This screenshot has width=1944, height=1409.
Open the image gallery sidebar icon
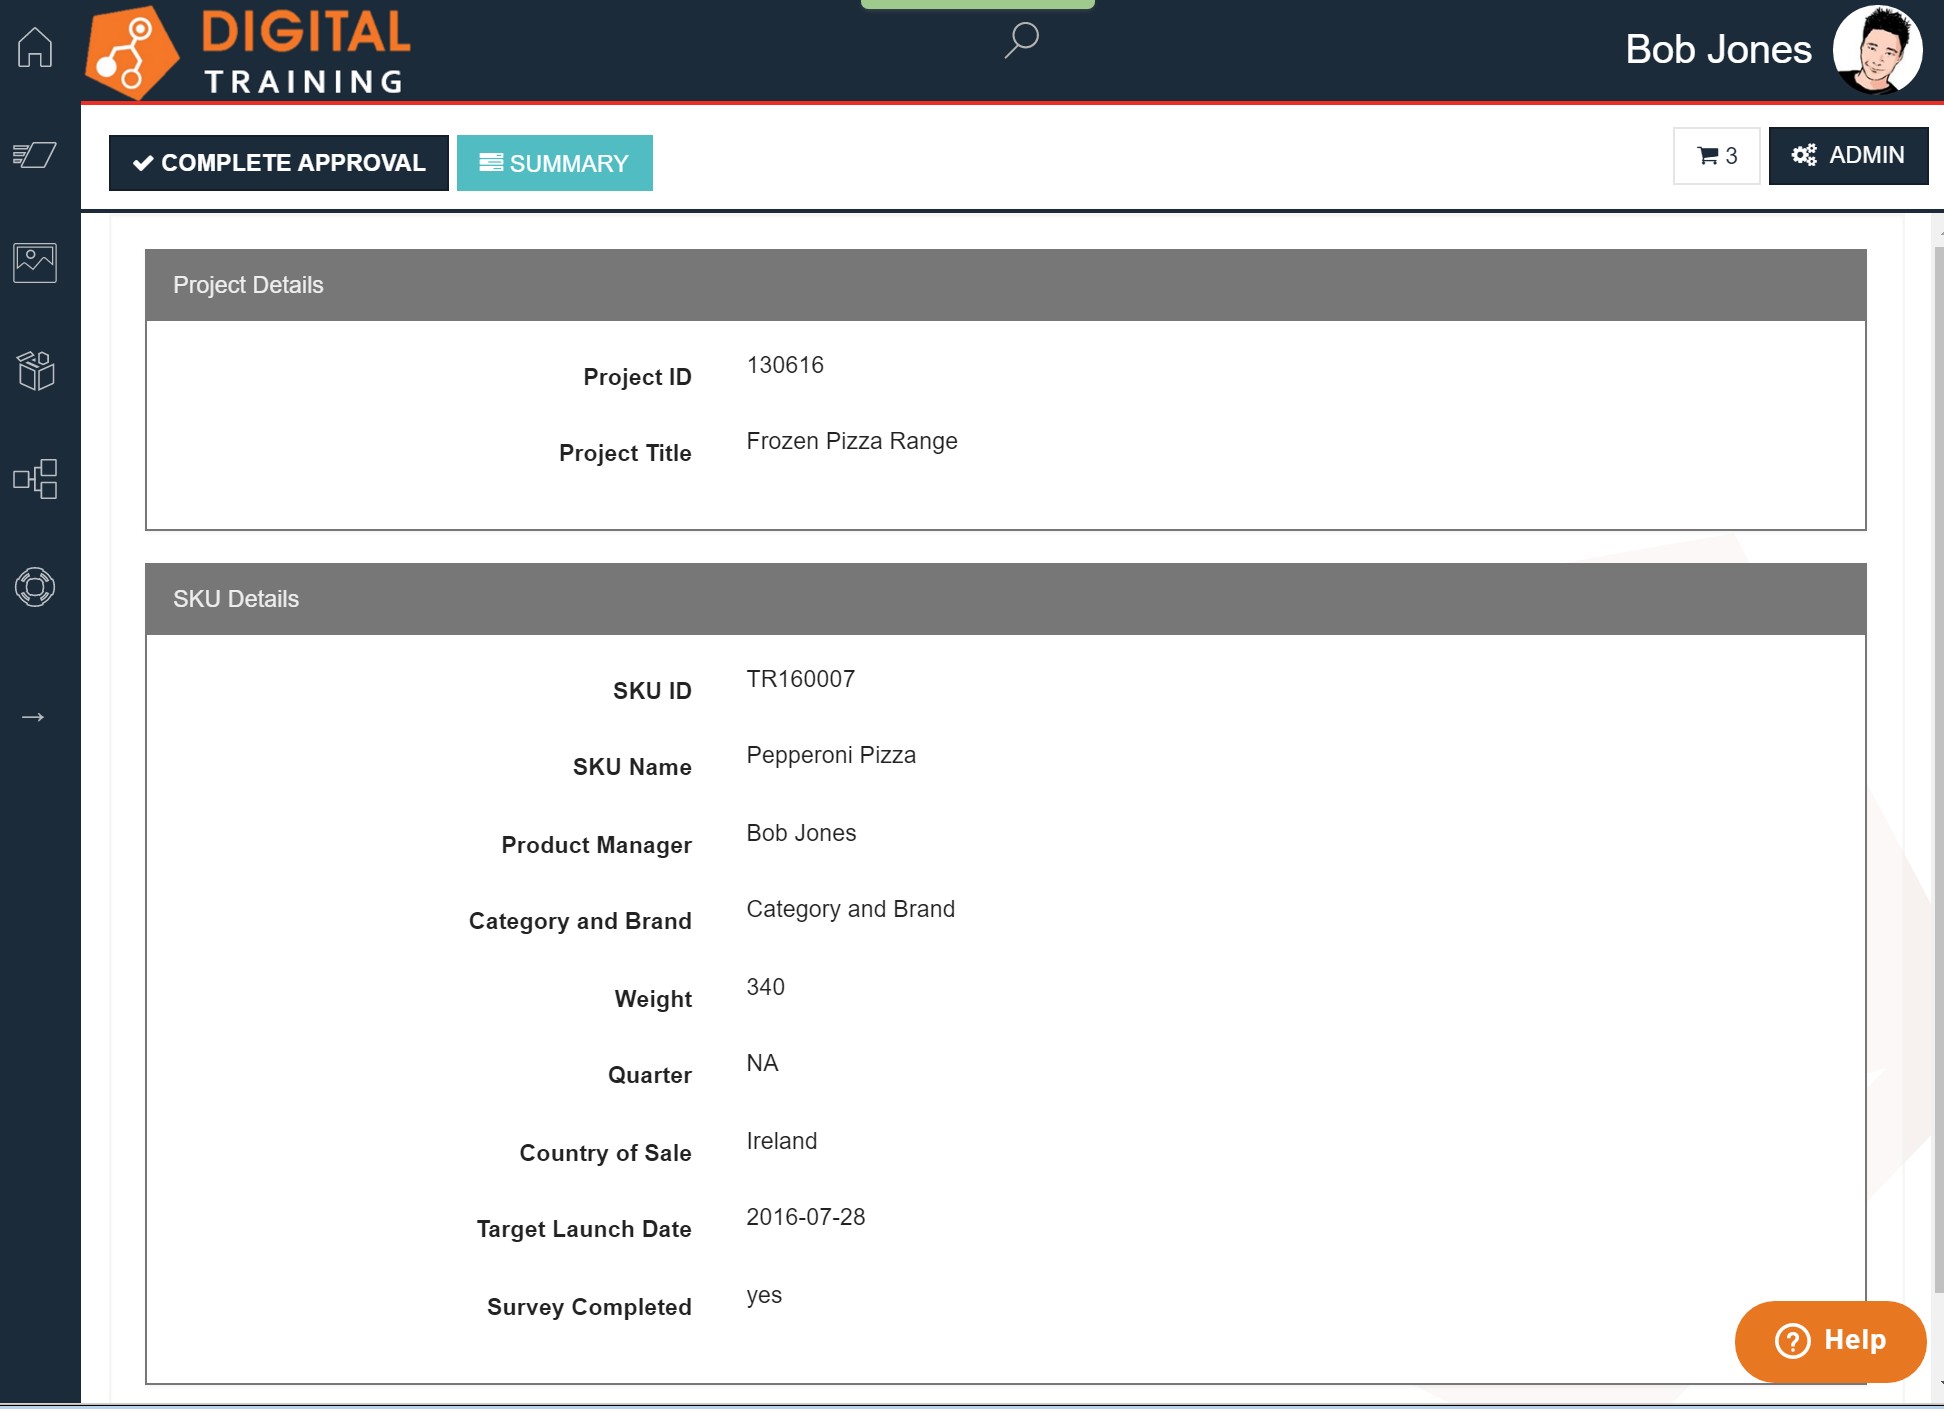pos(35,263)
